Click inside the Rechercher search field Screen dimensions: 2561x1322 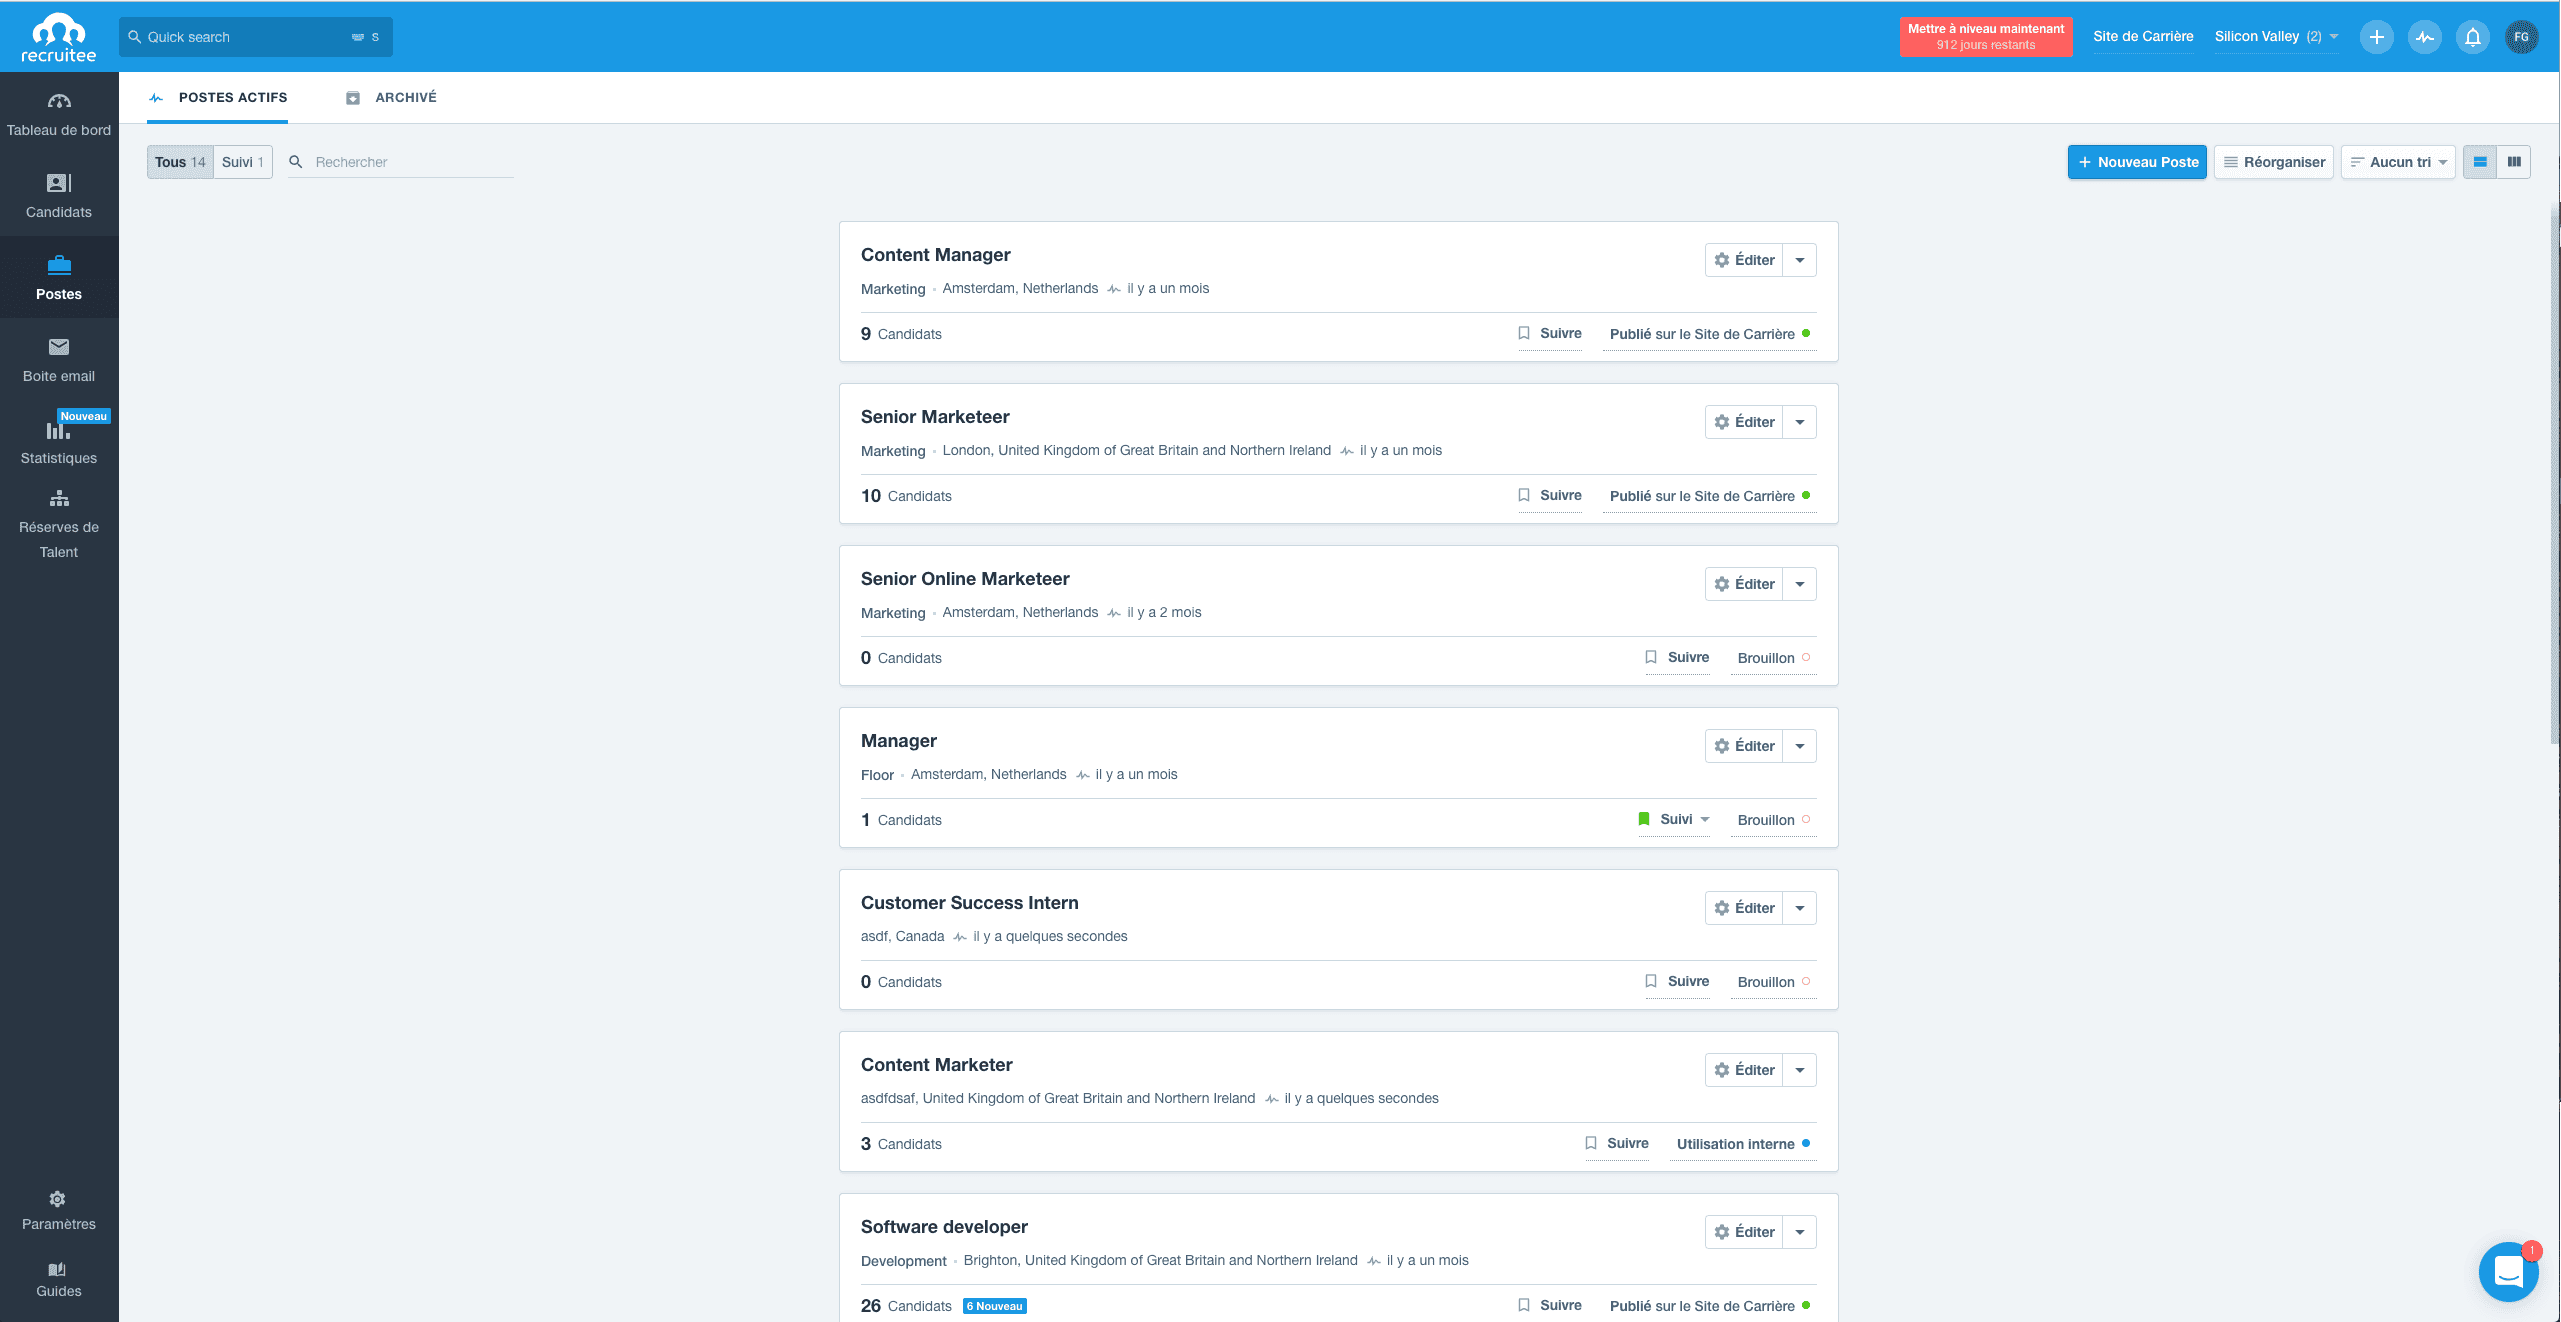(400, 161)
